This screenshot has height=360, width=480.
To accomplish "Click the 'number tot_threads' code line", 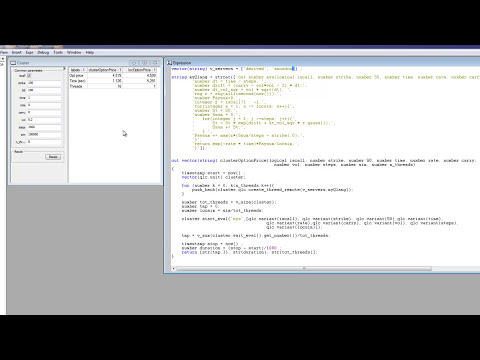I will (x=229, y=202).
